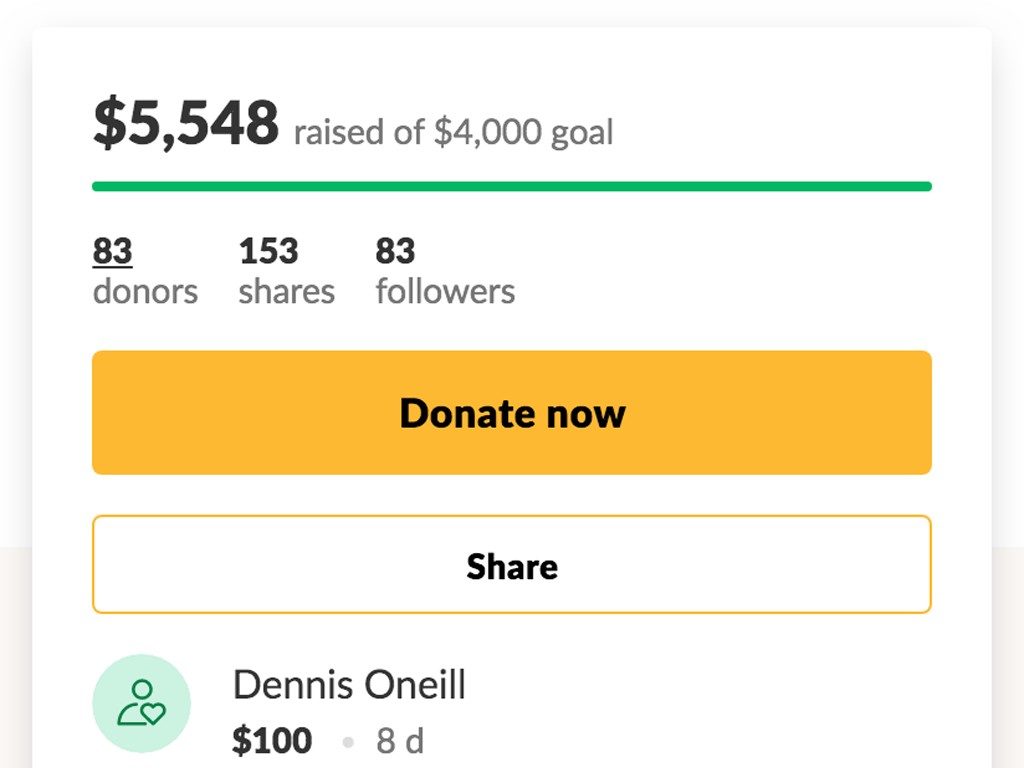The height and width of the screenshot is (768, 1024).
Task: Click the "8 d" donation timestamp
Action: pyautogui.click(x=400, y=741)
